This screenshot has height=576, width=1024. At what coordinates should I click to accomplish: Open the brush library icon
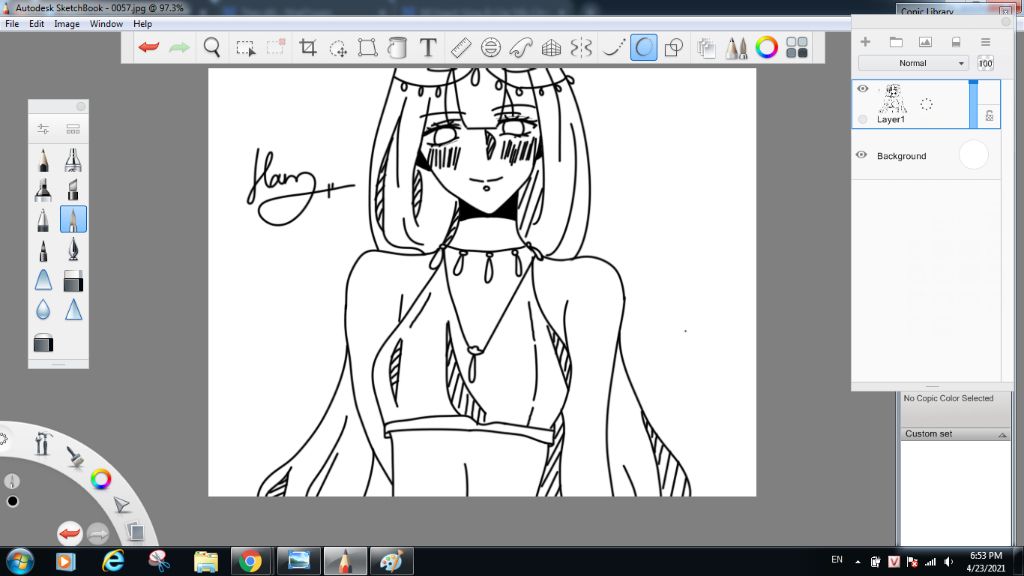[73, 129]
